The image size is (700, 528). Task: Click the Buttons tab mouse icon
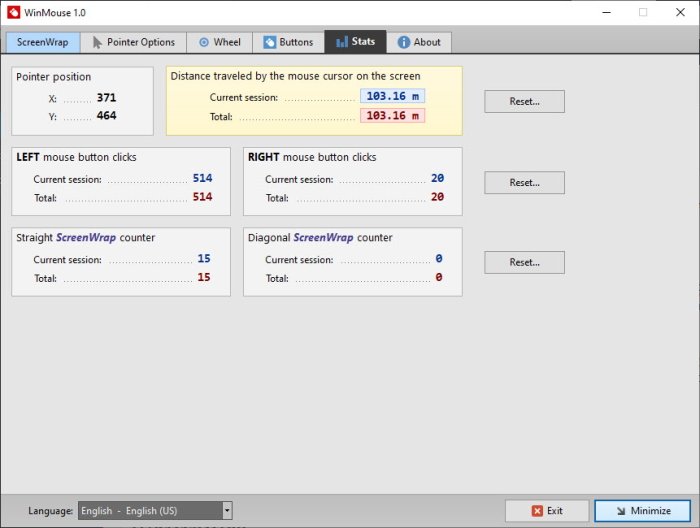pyautogui.click(x=270, y=42)
